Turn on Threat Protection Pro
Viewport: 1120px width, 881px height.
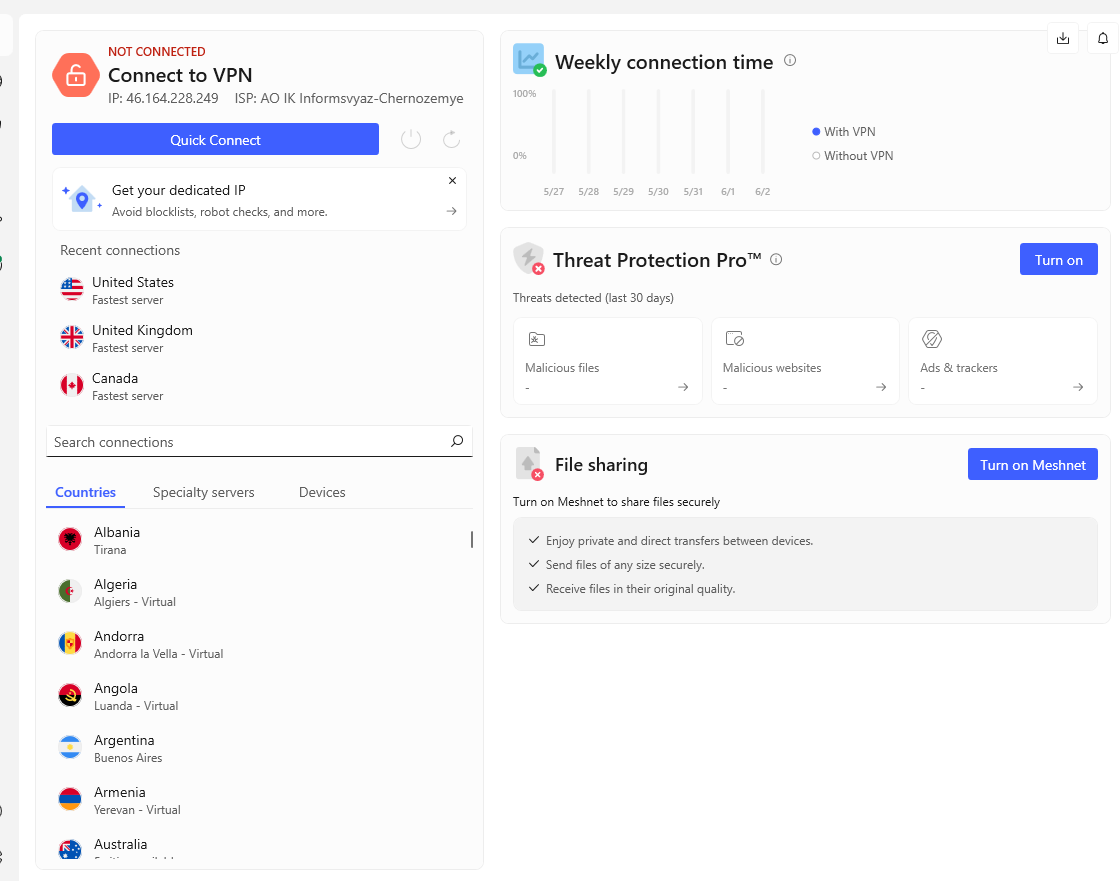[1059, 259]
